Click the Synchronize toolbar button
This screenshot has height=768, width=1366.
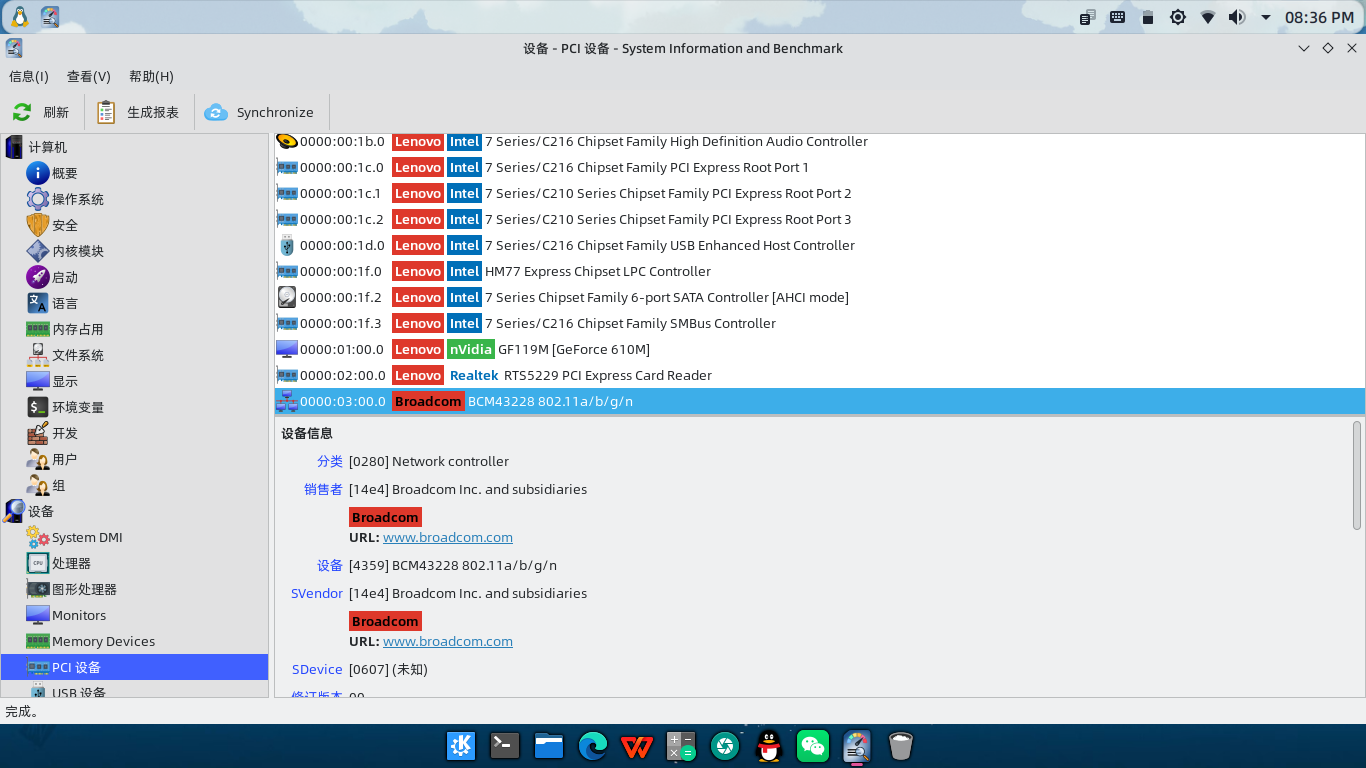coord(259,112)
